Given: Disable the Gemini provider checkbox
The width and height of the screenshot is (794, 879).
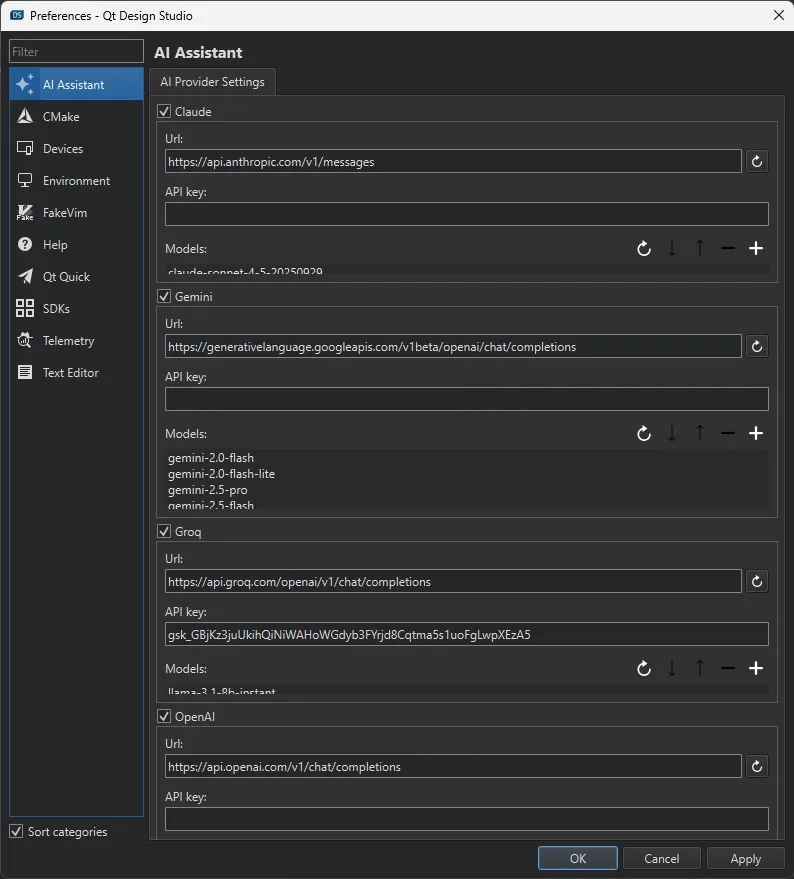Looking at the screenshot, I should pyautogui.click(x=165, y=297).
